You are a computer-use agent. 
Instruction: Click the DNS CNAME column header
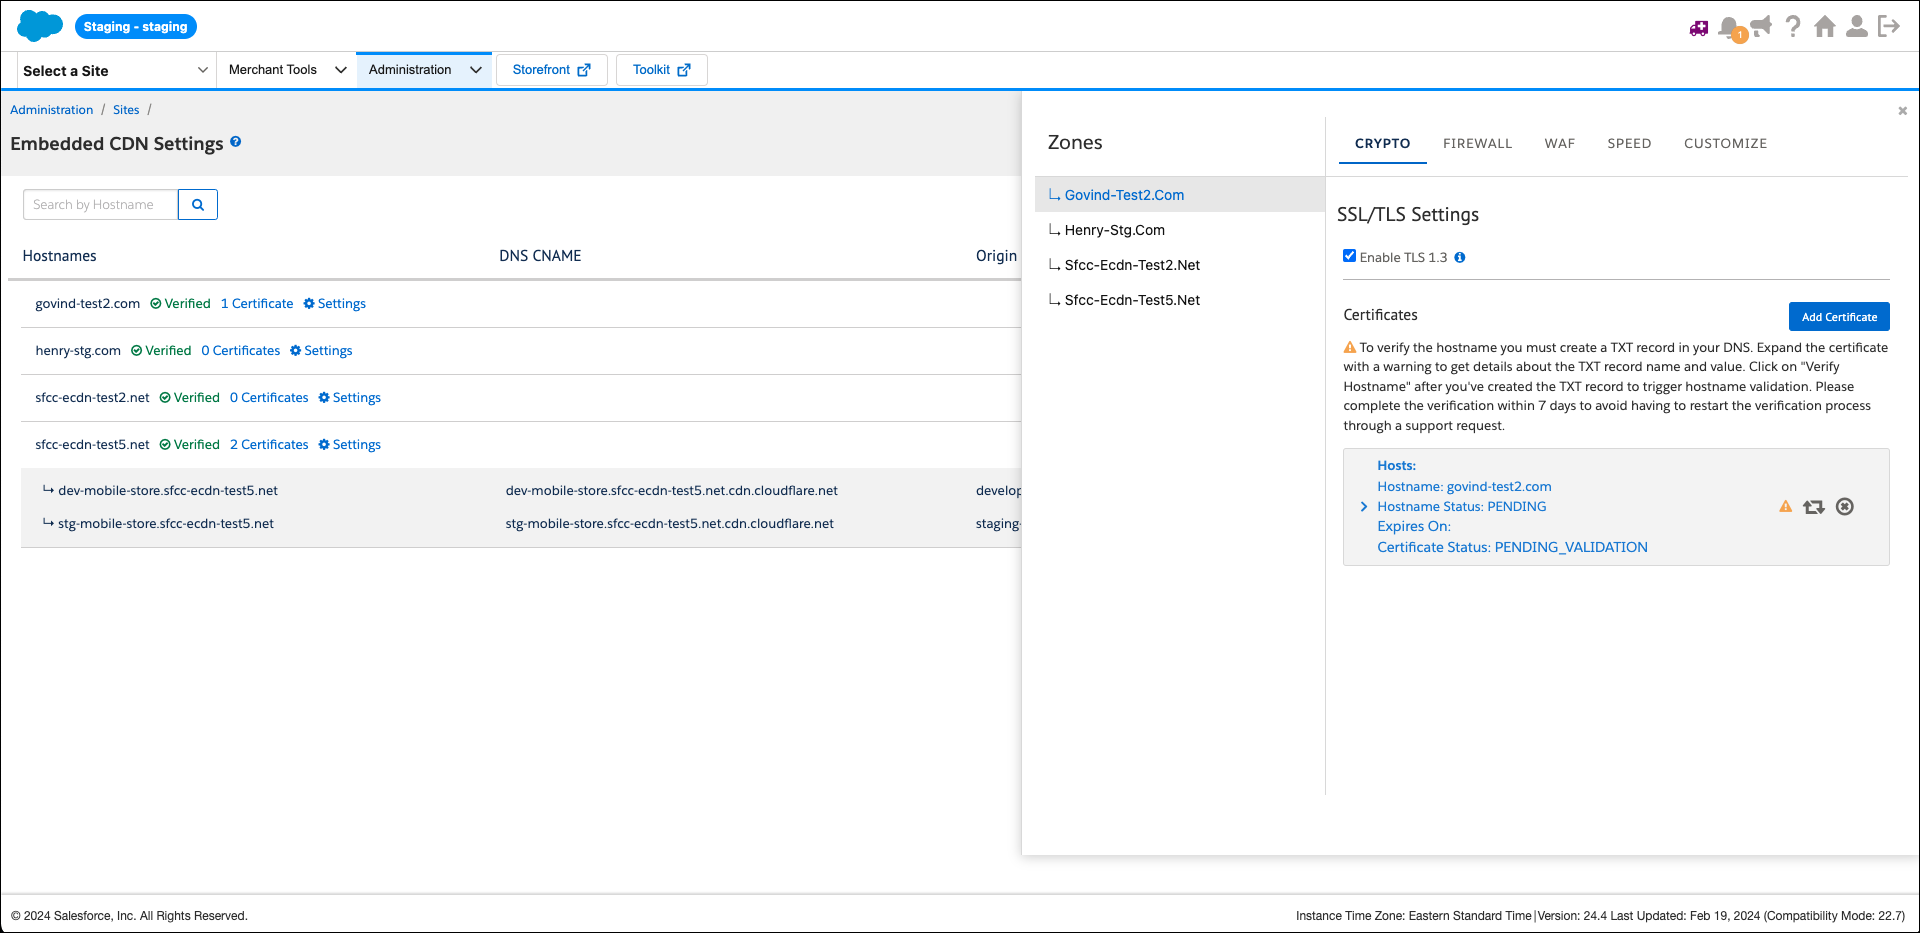click(540, 256)
